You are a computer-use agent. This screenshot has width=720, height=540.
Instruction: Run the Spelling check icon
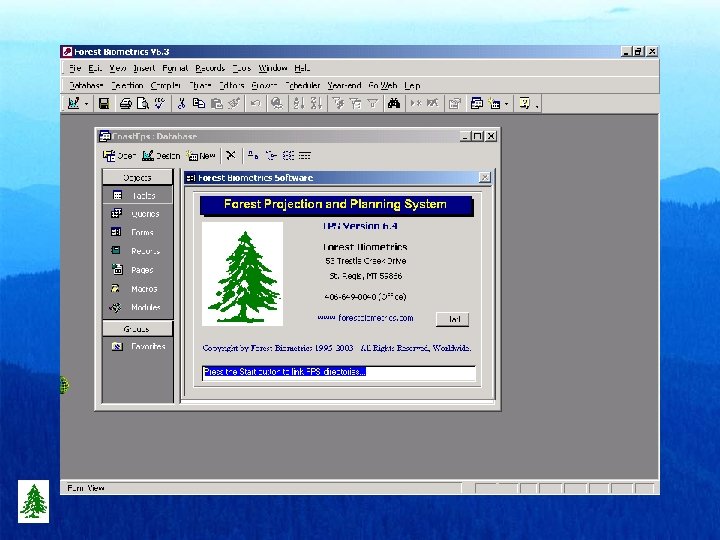click(159, 104)
